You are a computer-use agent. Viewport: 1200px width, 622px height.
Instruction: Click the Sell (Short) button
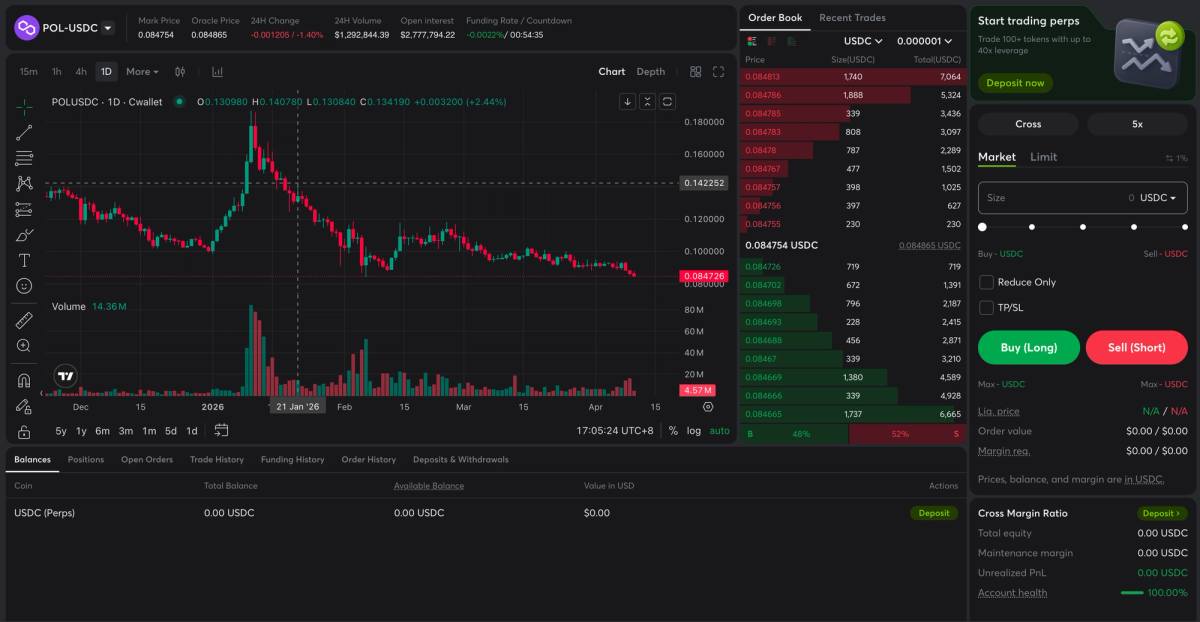point(1137,348)
